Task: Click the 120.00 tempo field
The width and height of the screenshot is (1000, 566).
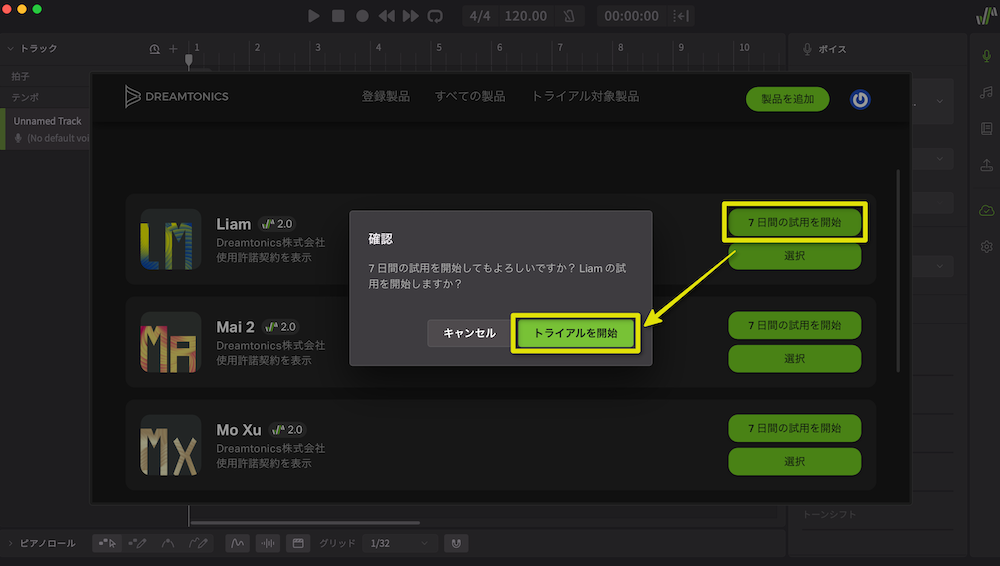Action: tap(526, 16)
